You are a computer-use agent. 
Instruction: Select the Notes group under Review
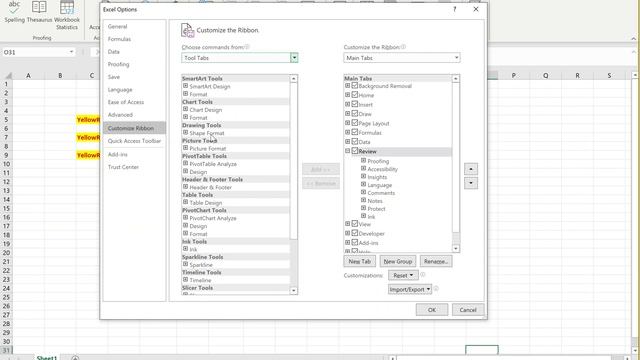(x=375, y=201)
